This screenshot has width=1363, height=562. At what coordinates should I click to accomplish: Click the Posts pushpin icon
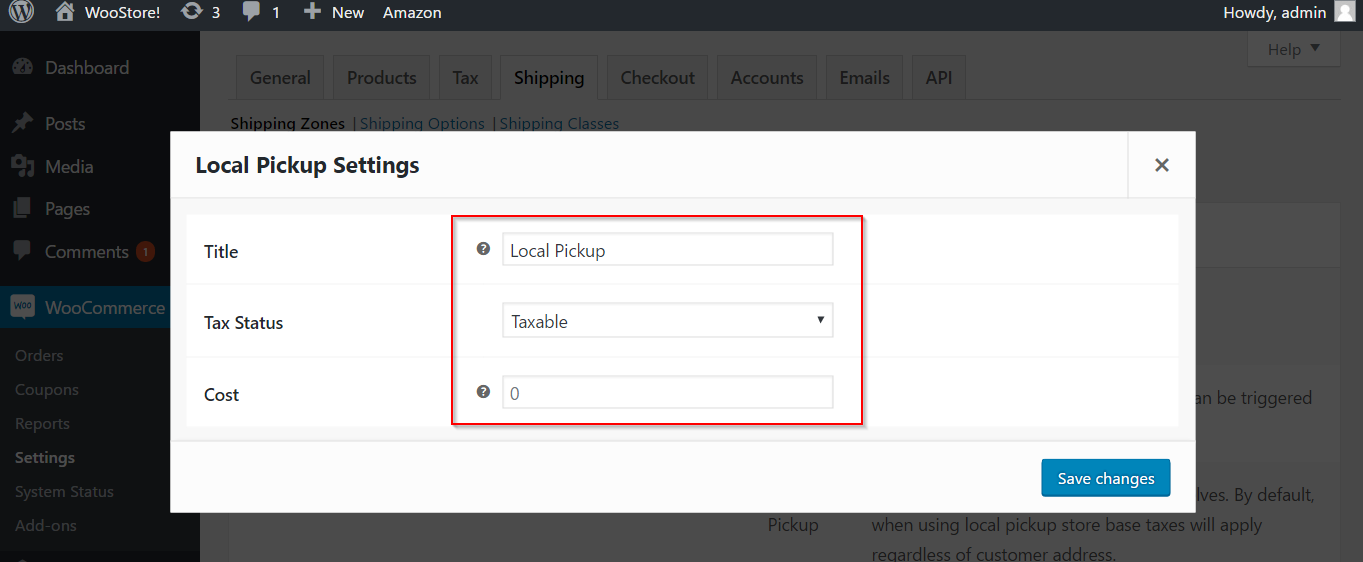(x=22, y=124)
